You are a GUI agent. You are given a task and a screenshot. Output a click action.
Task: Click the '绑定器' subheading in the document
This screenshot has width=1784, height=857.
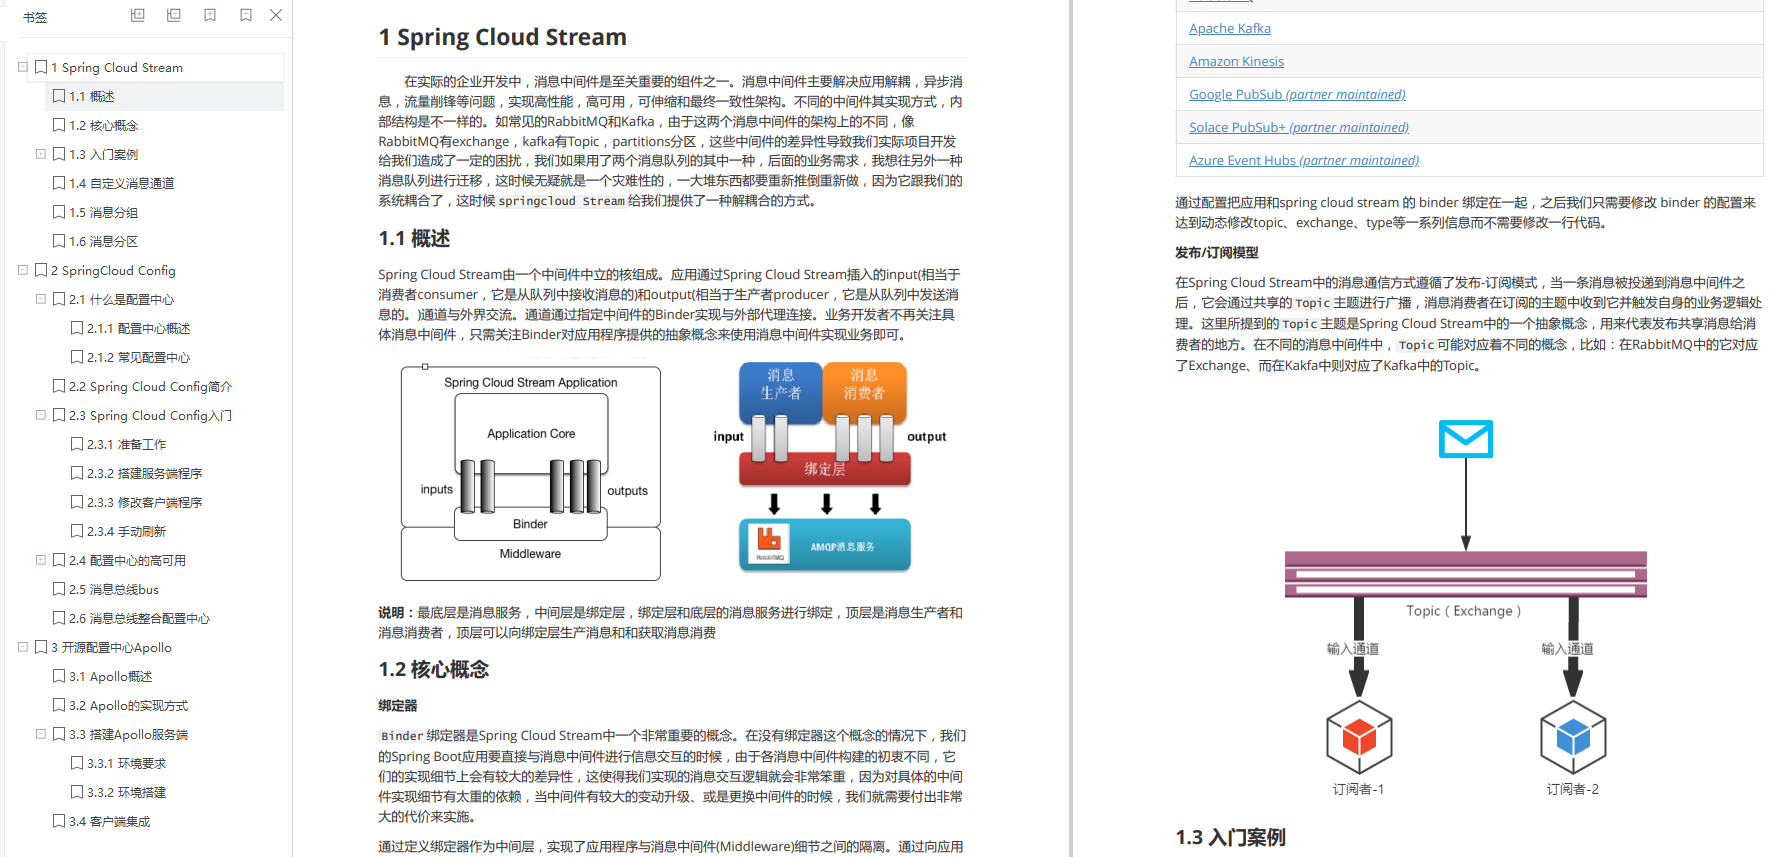pos(397,705)
